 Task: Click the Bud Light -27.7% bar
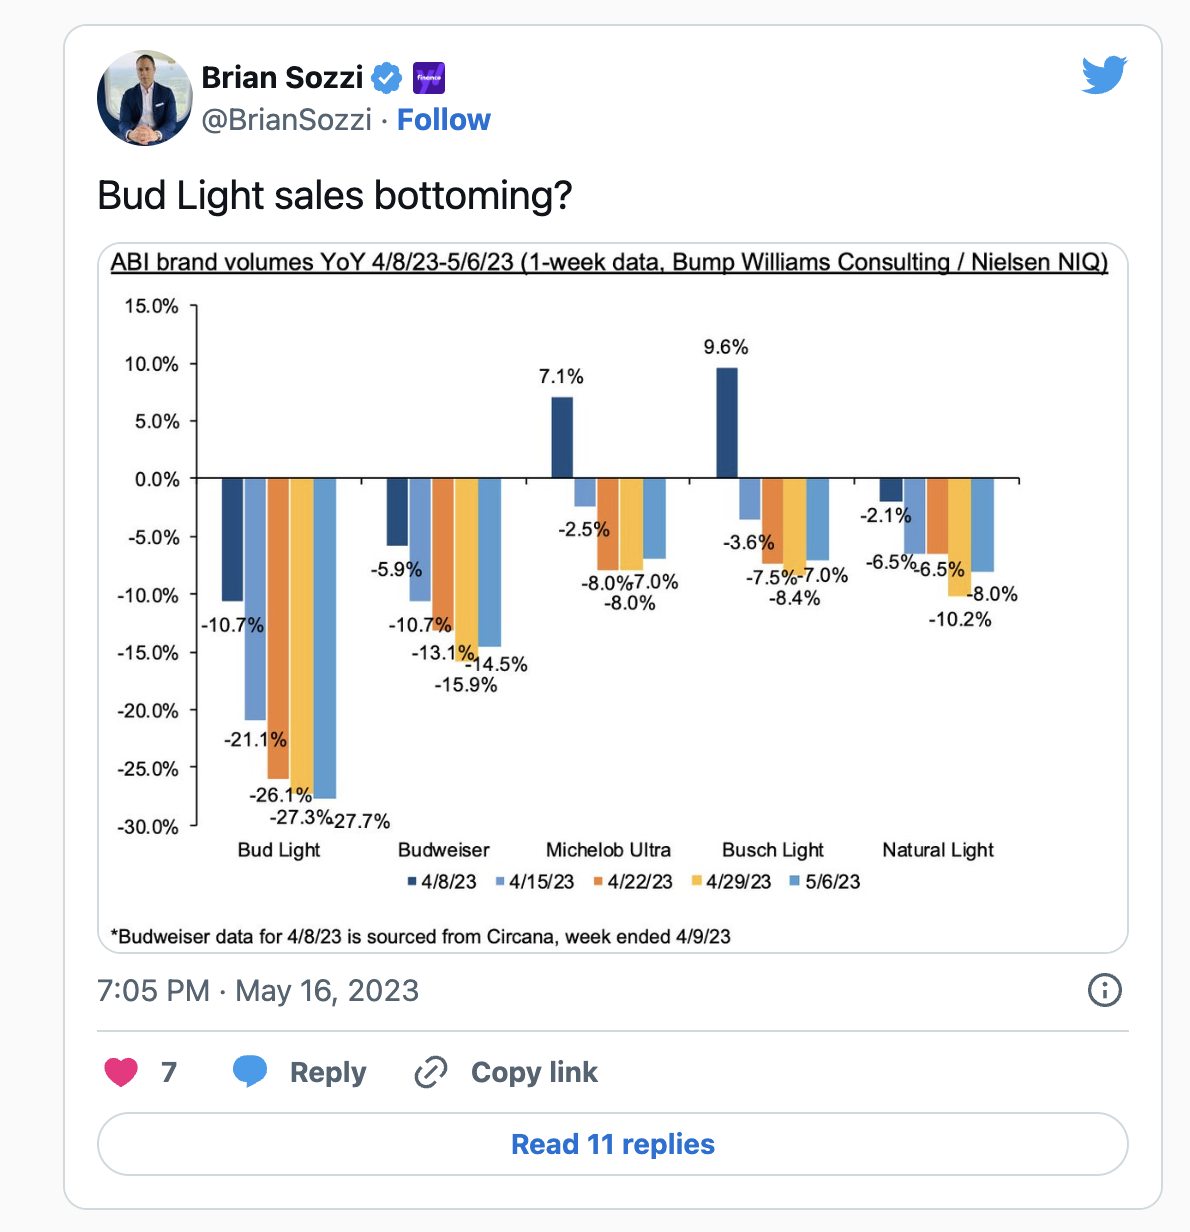325,637
